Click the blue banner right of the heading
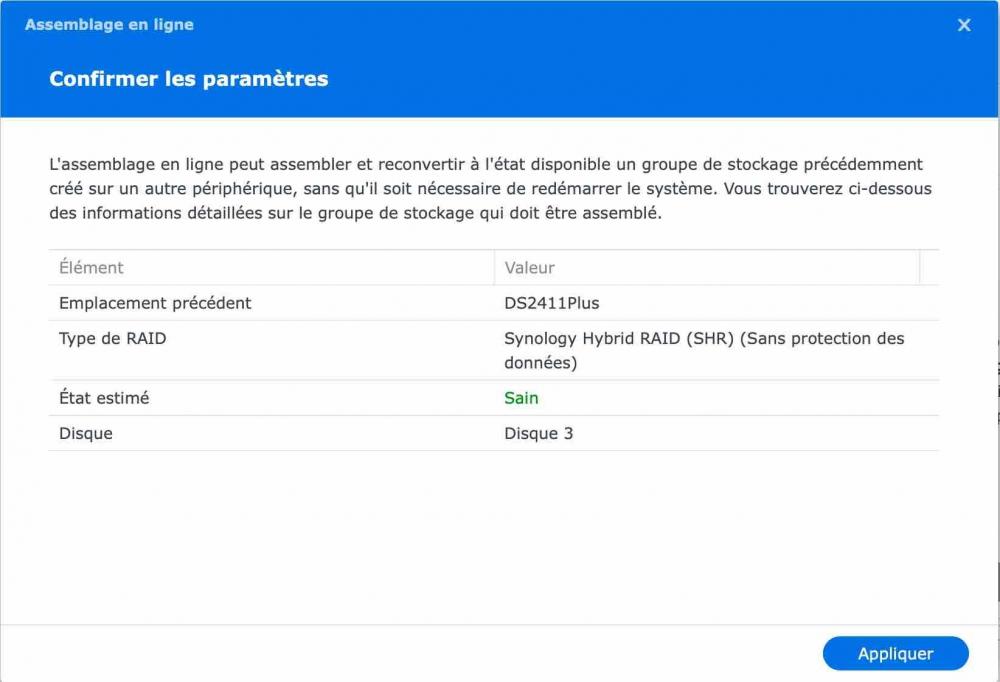1000x682 pixels. [650, 79]
